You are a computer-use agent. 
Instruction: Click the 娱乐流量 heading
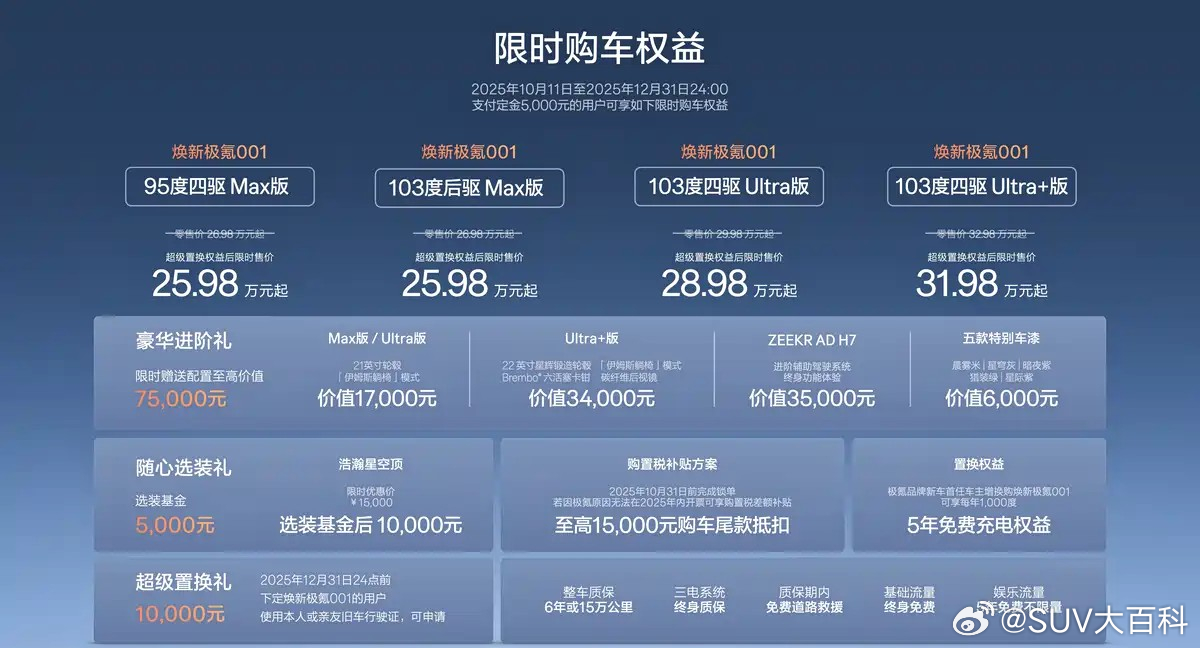pos(1018,592)
